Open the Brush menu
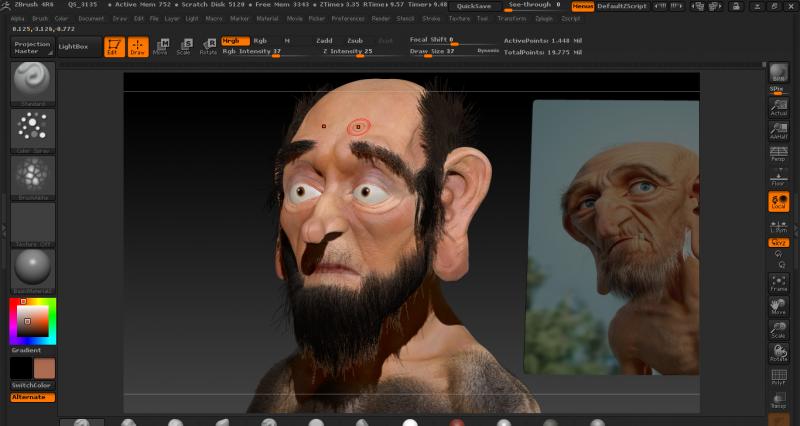The height and width of the screenshot is (426, 800). pyautogui.click(x=40, y=18)
